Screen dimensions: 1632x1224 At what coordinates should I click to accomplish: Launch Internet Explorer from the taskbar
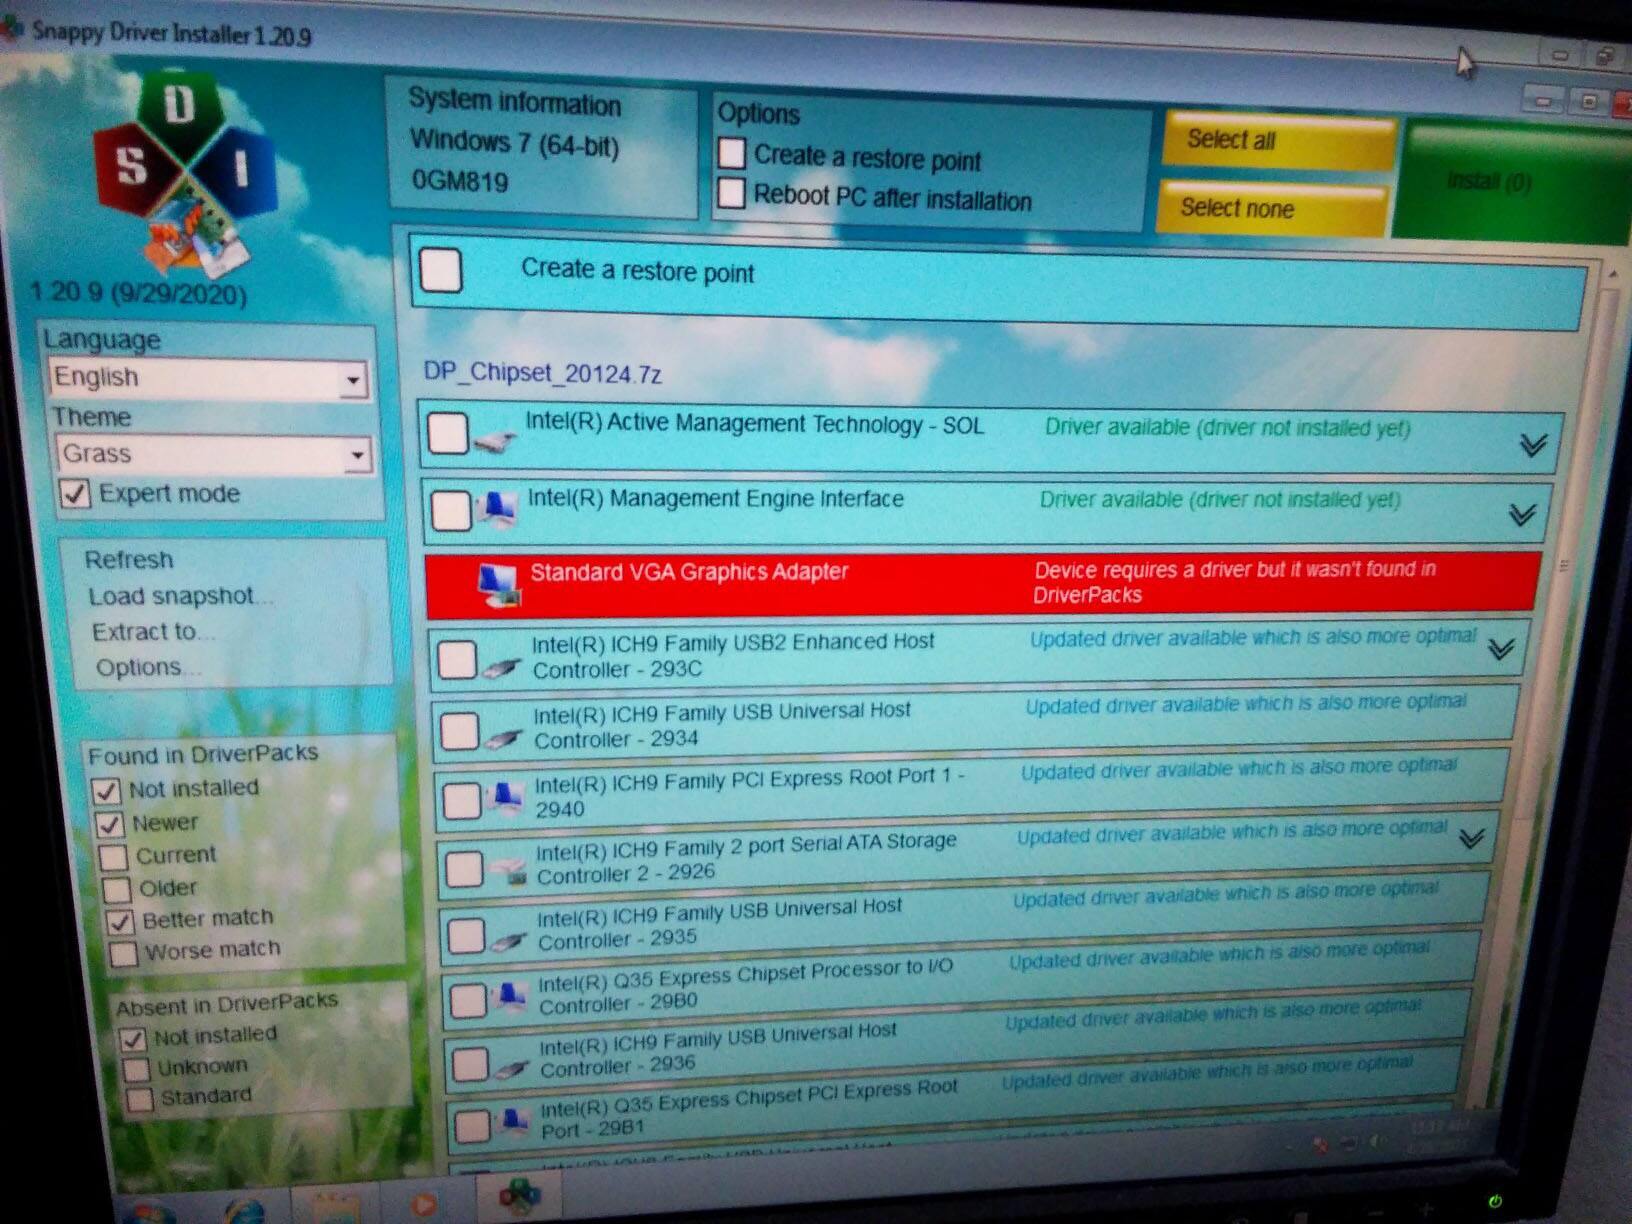[x=243, y=1210]
